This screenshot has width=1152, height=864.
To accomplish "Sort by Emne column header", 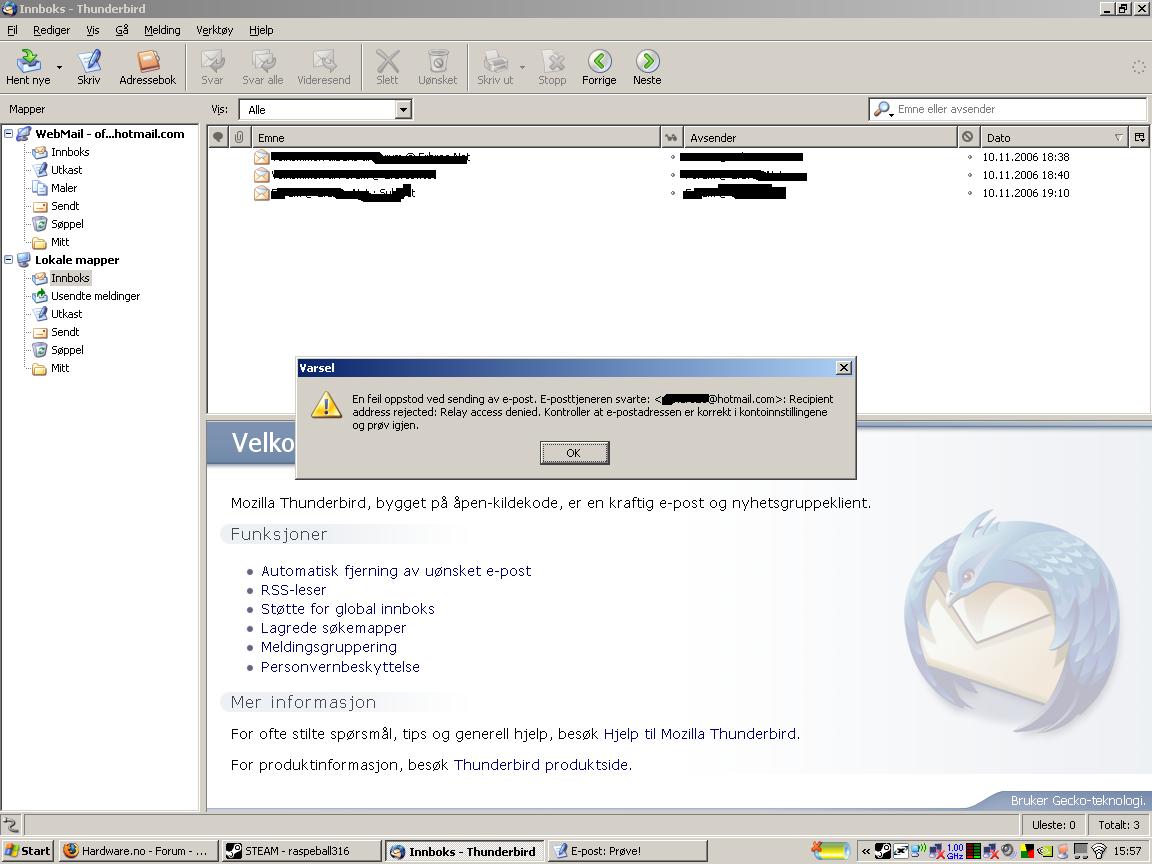I will tap(456, 137).
